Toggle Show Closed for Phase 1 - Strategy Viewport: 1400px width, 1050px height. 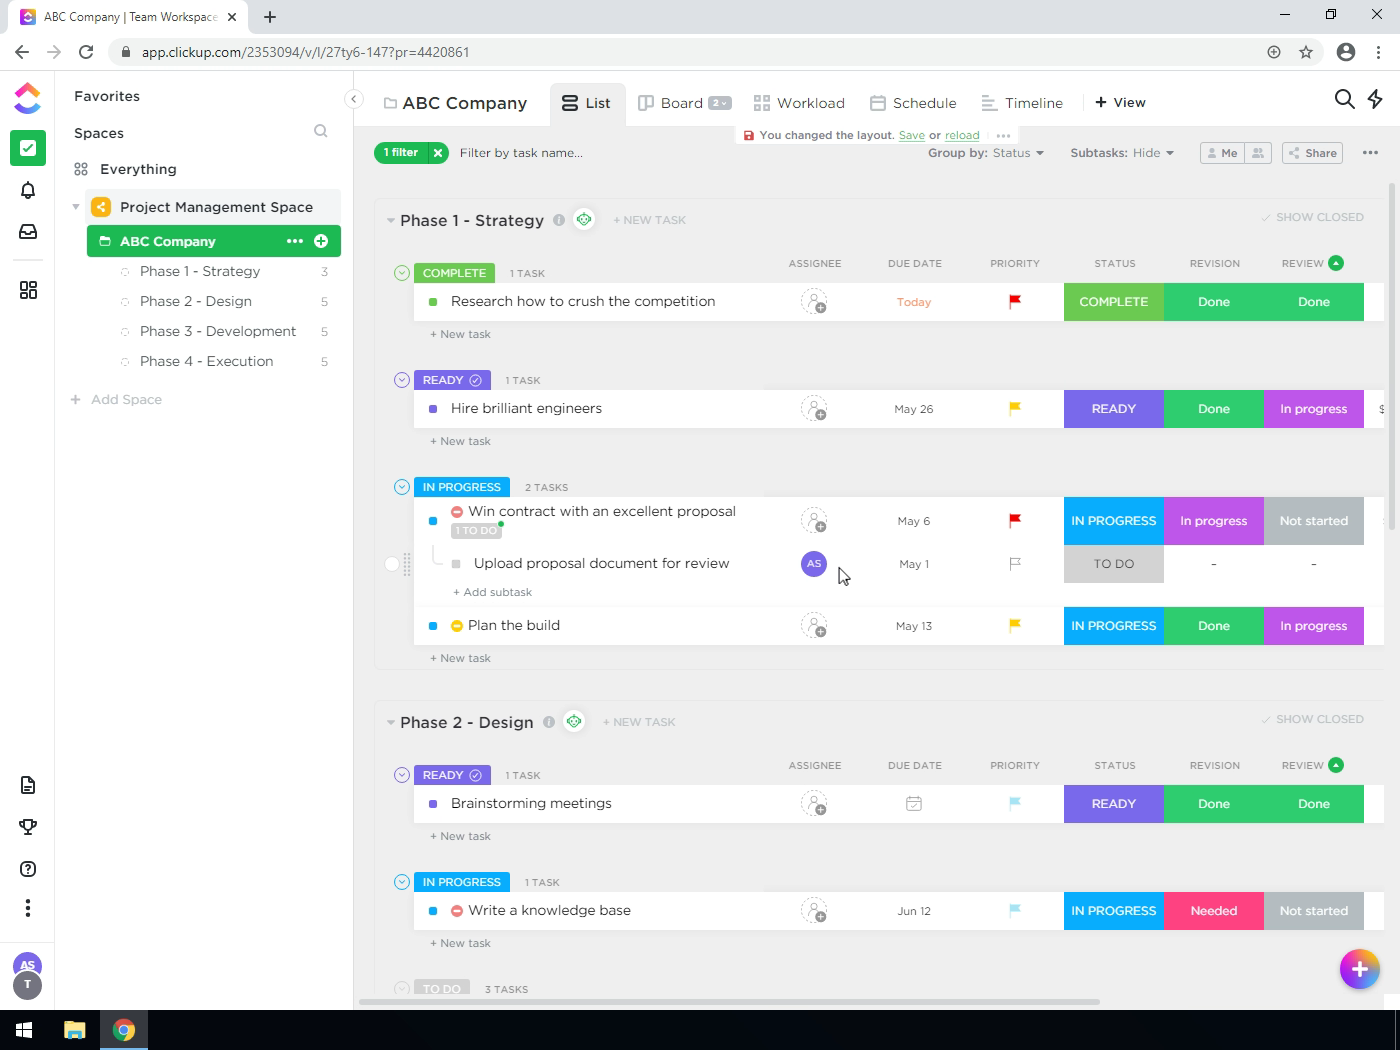pyautogui.click(x=1312, y=217)
